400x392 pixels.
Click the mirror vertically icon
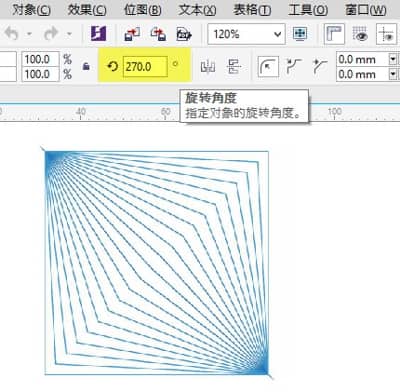click(234, 66)
